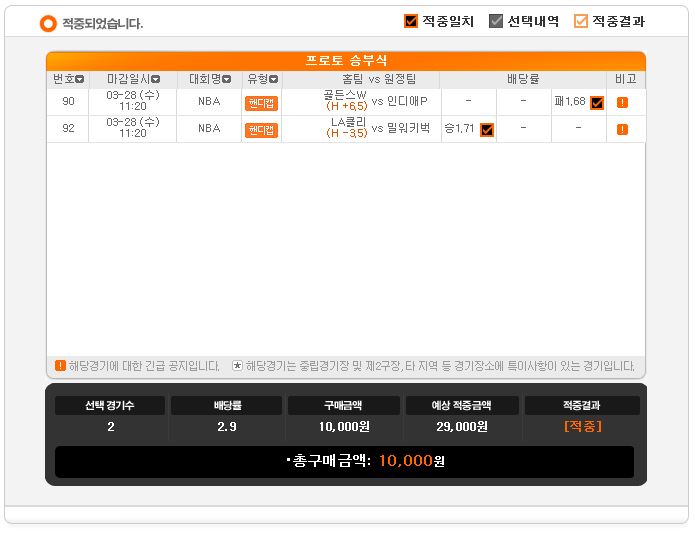Toggle the 패 1.68 checkbox for match 90
The height and width of the screenshot is (533, 695).
pos(597,103)
